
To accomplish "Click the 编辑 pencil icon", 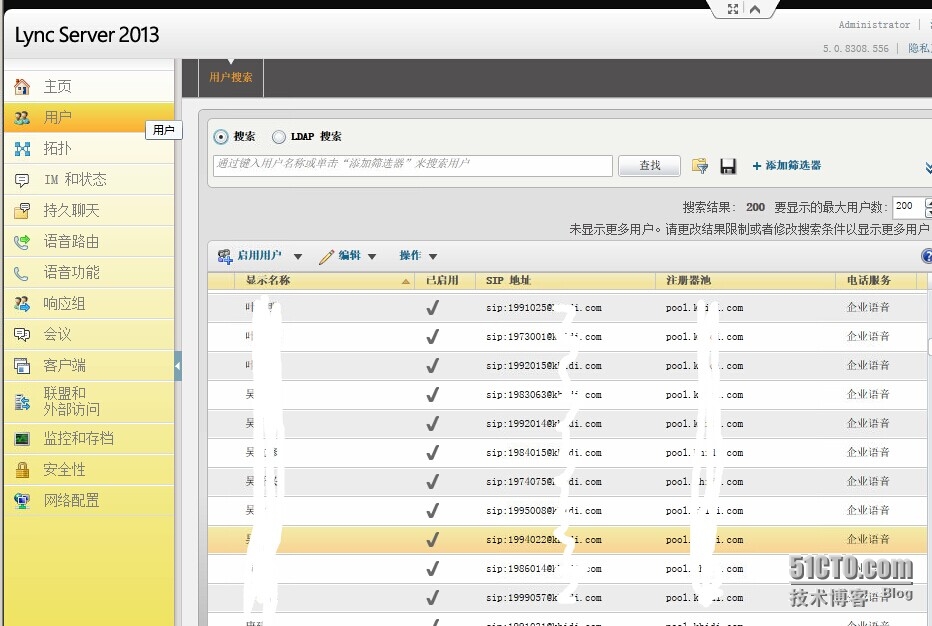I will tap(326, 256).
